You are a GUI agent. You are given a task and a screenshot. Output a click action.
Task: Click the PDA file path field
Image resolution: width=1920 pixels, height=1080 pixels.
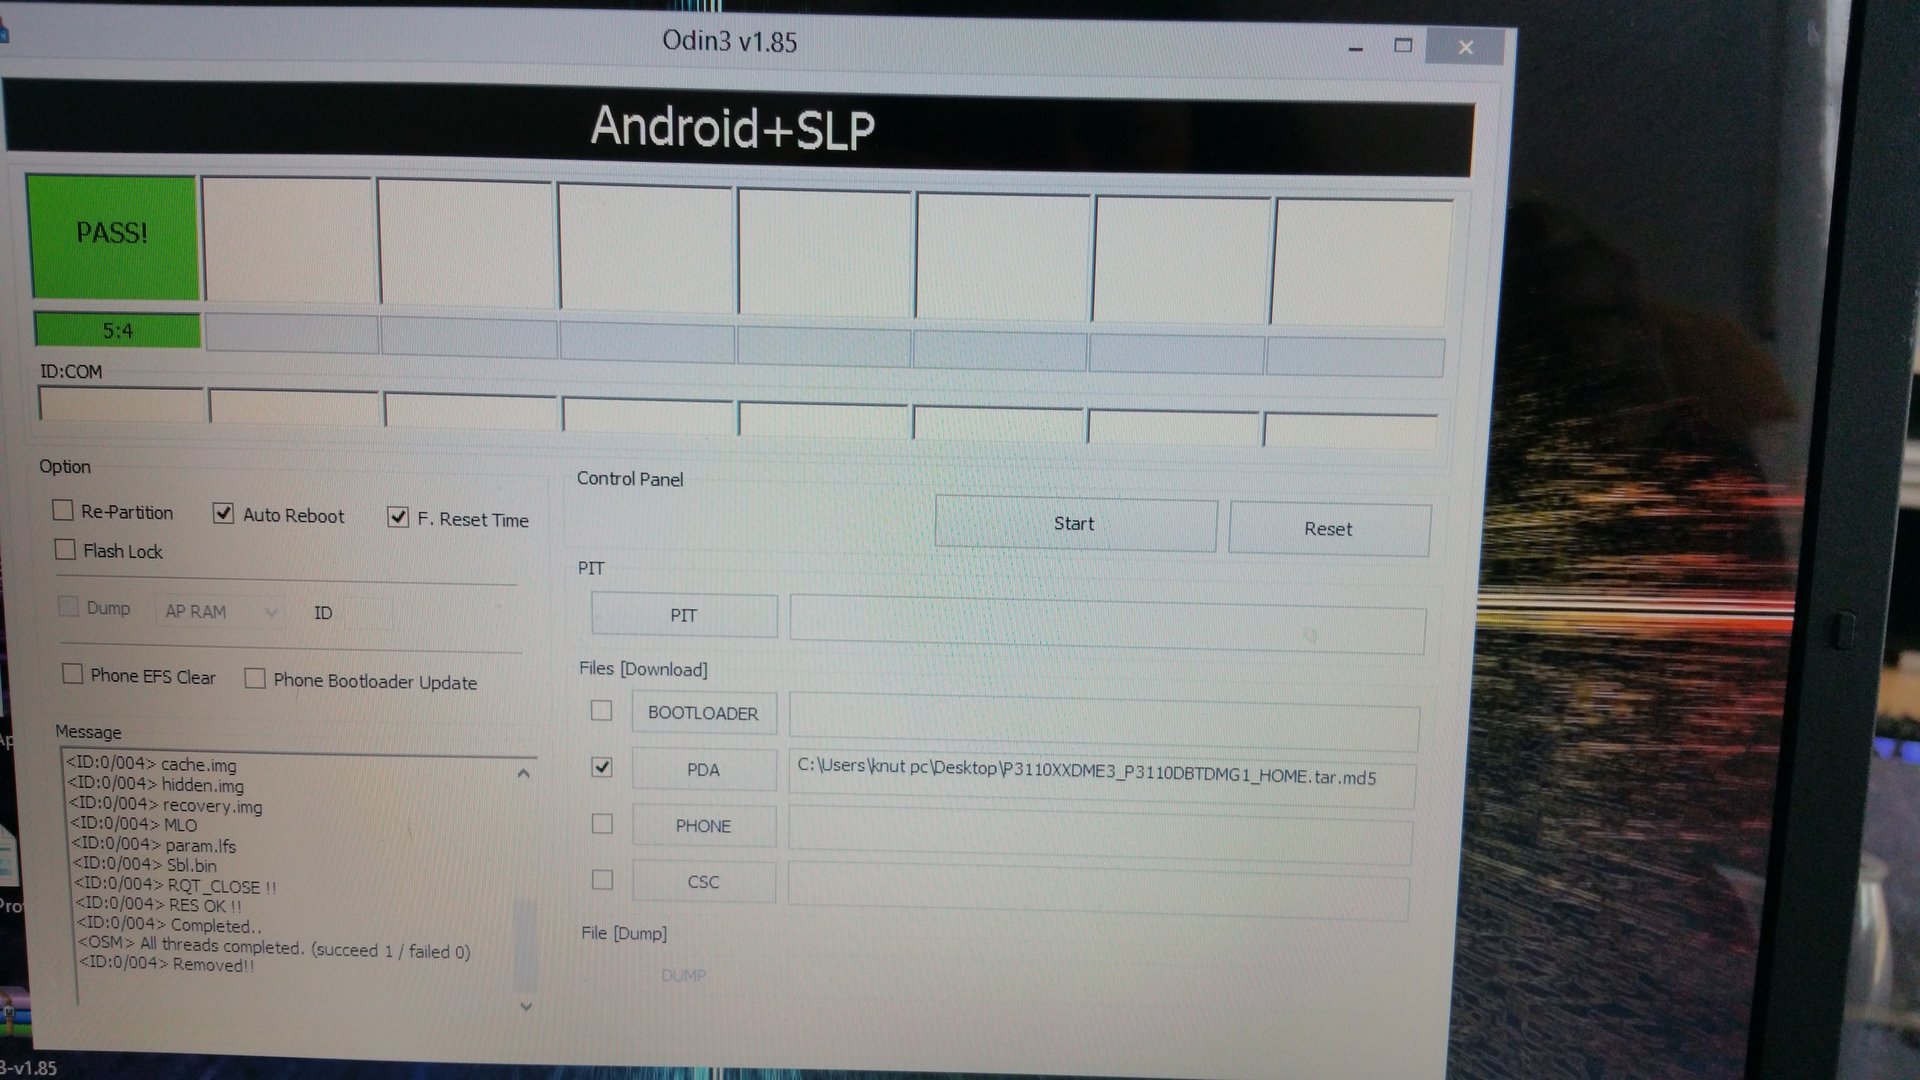coord(1102,779)
